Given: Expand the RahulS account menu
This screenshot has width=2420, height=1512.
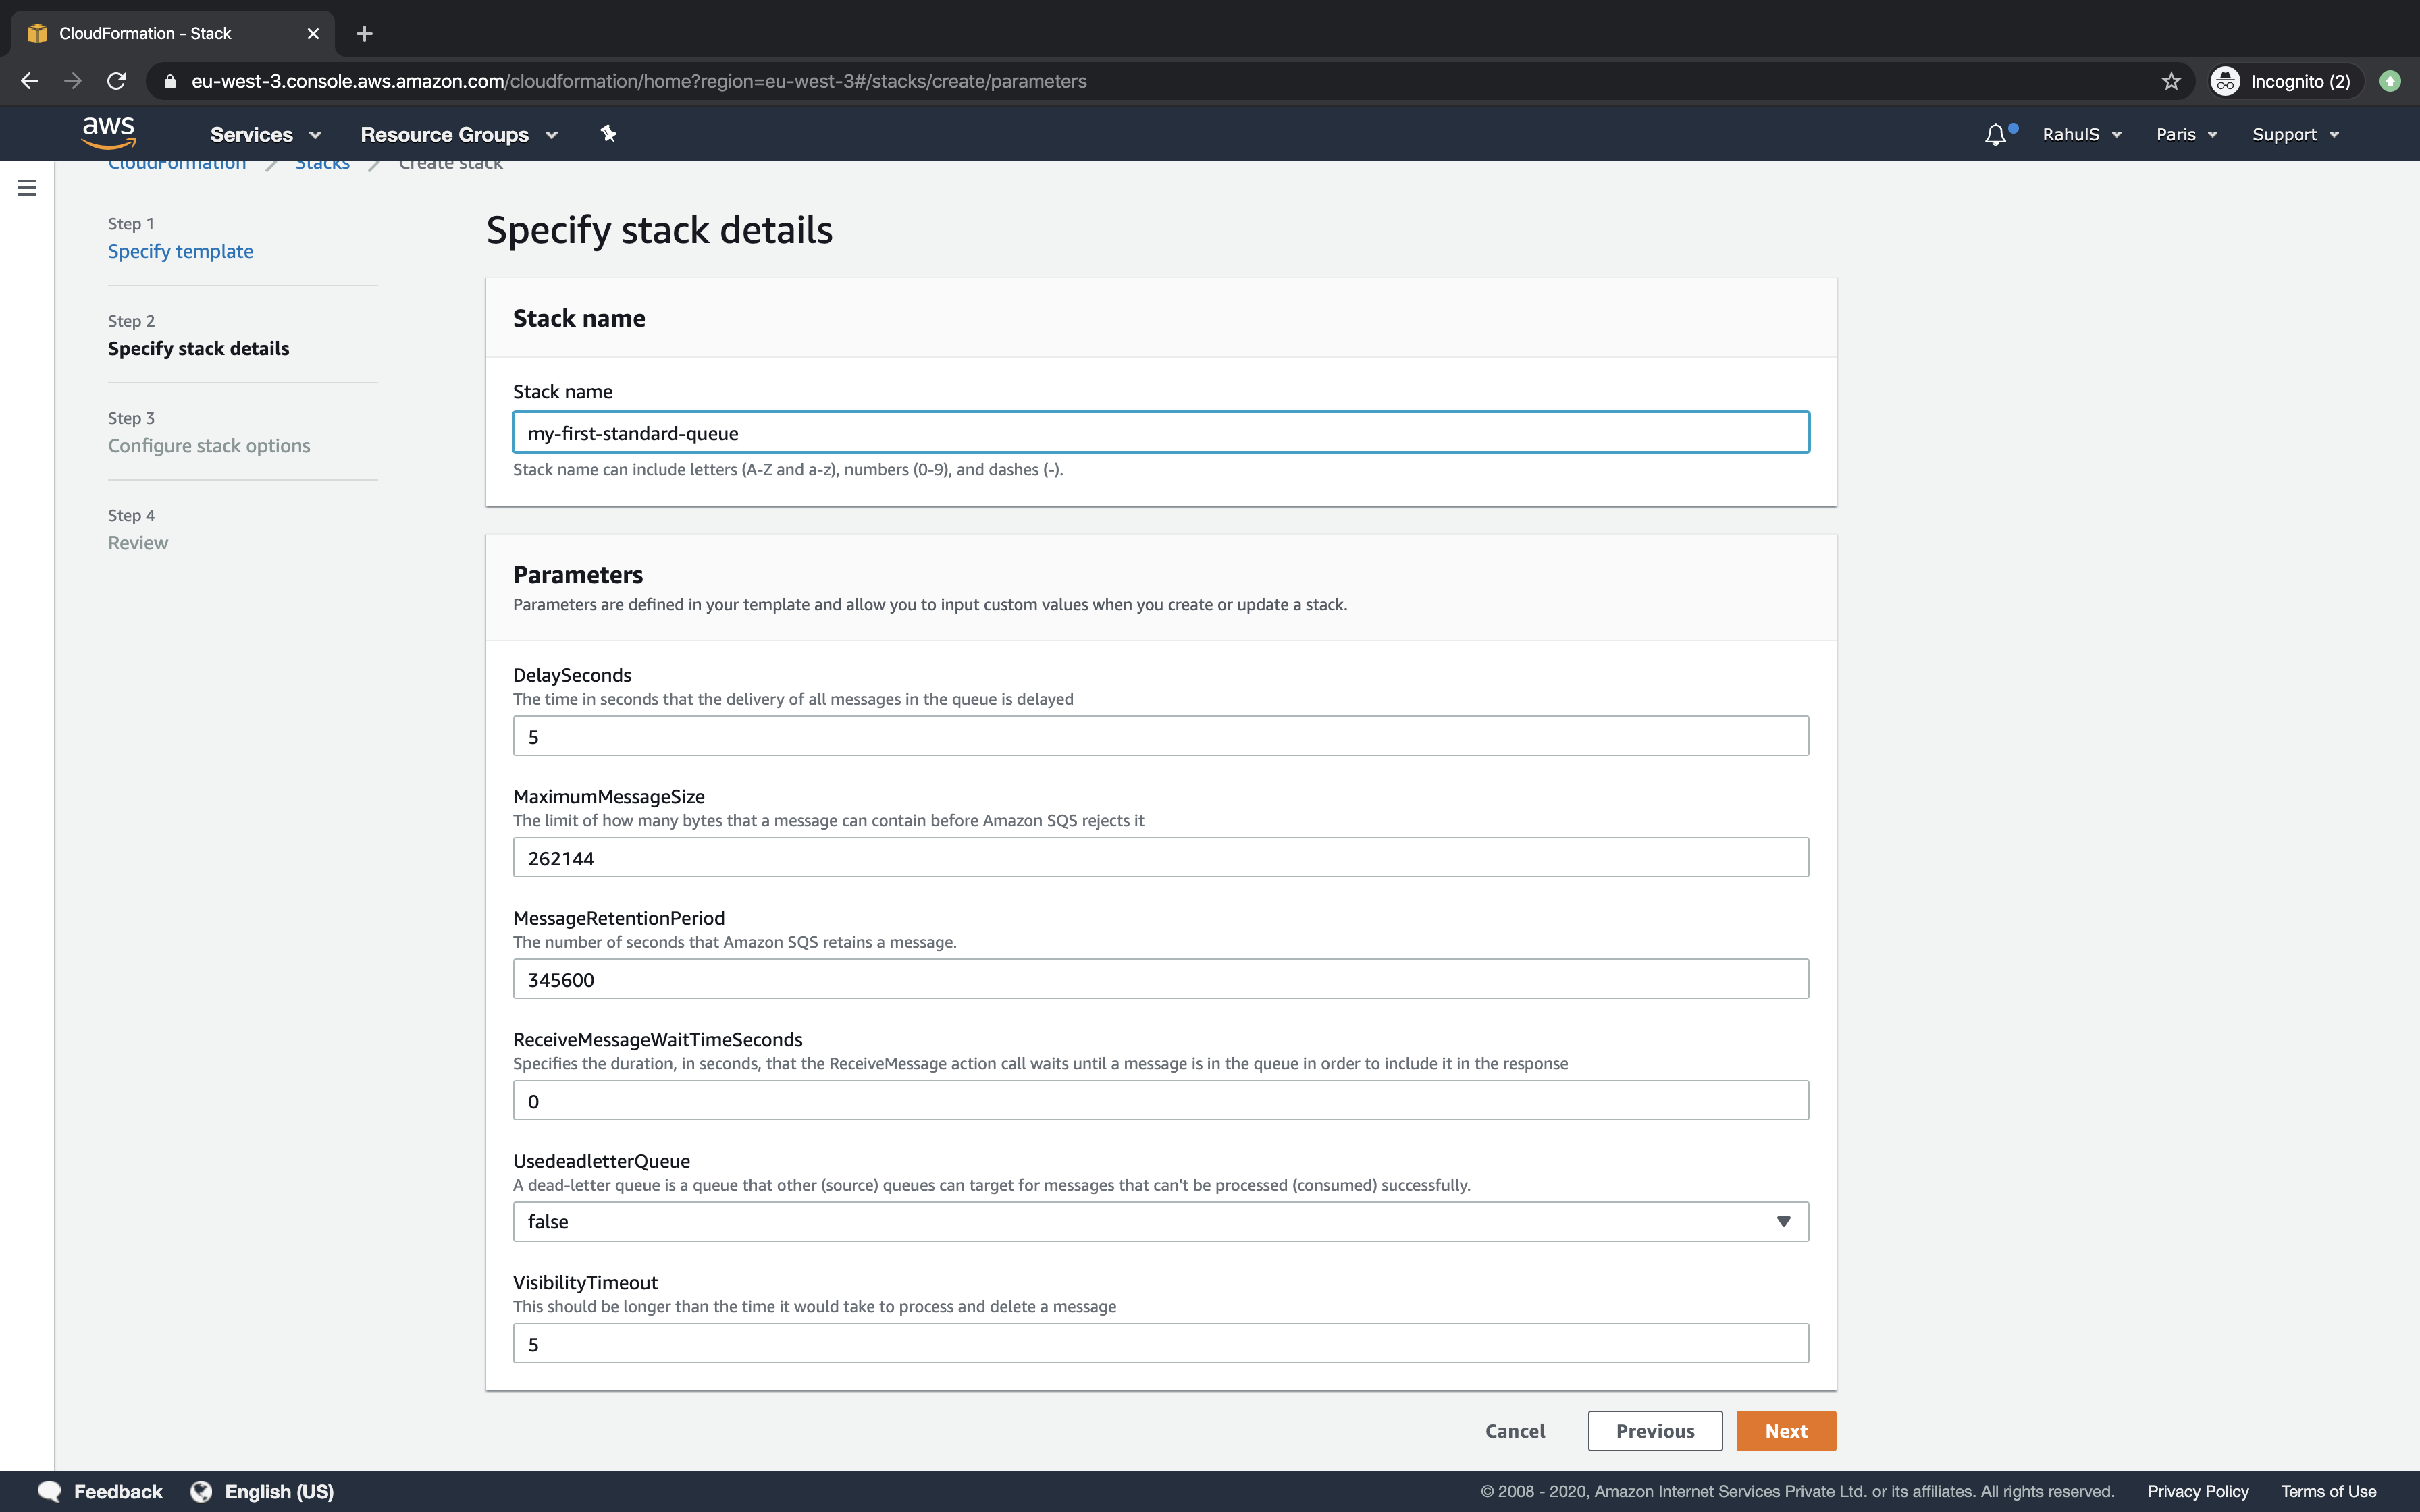Looking at the screenshot, I should pyautogui.click(x=2081, y=134).
